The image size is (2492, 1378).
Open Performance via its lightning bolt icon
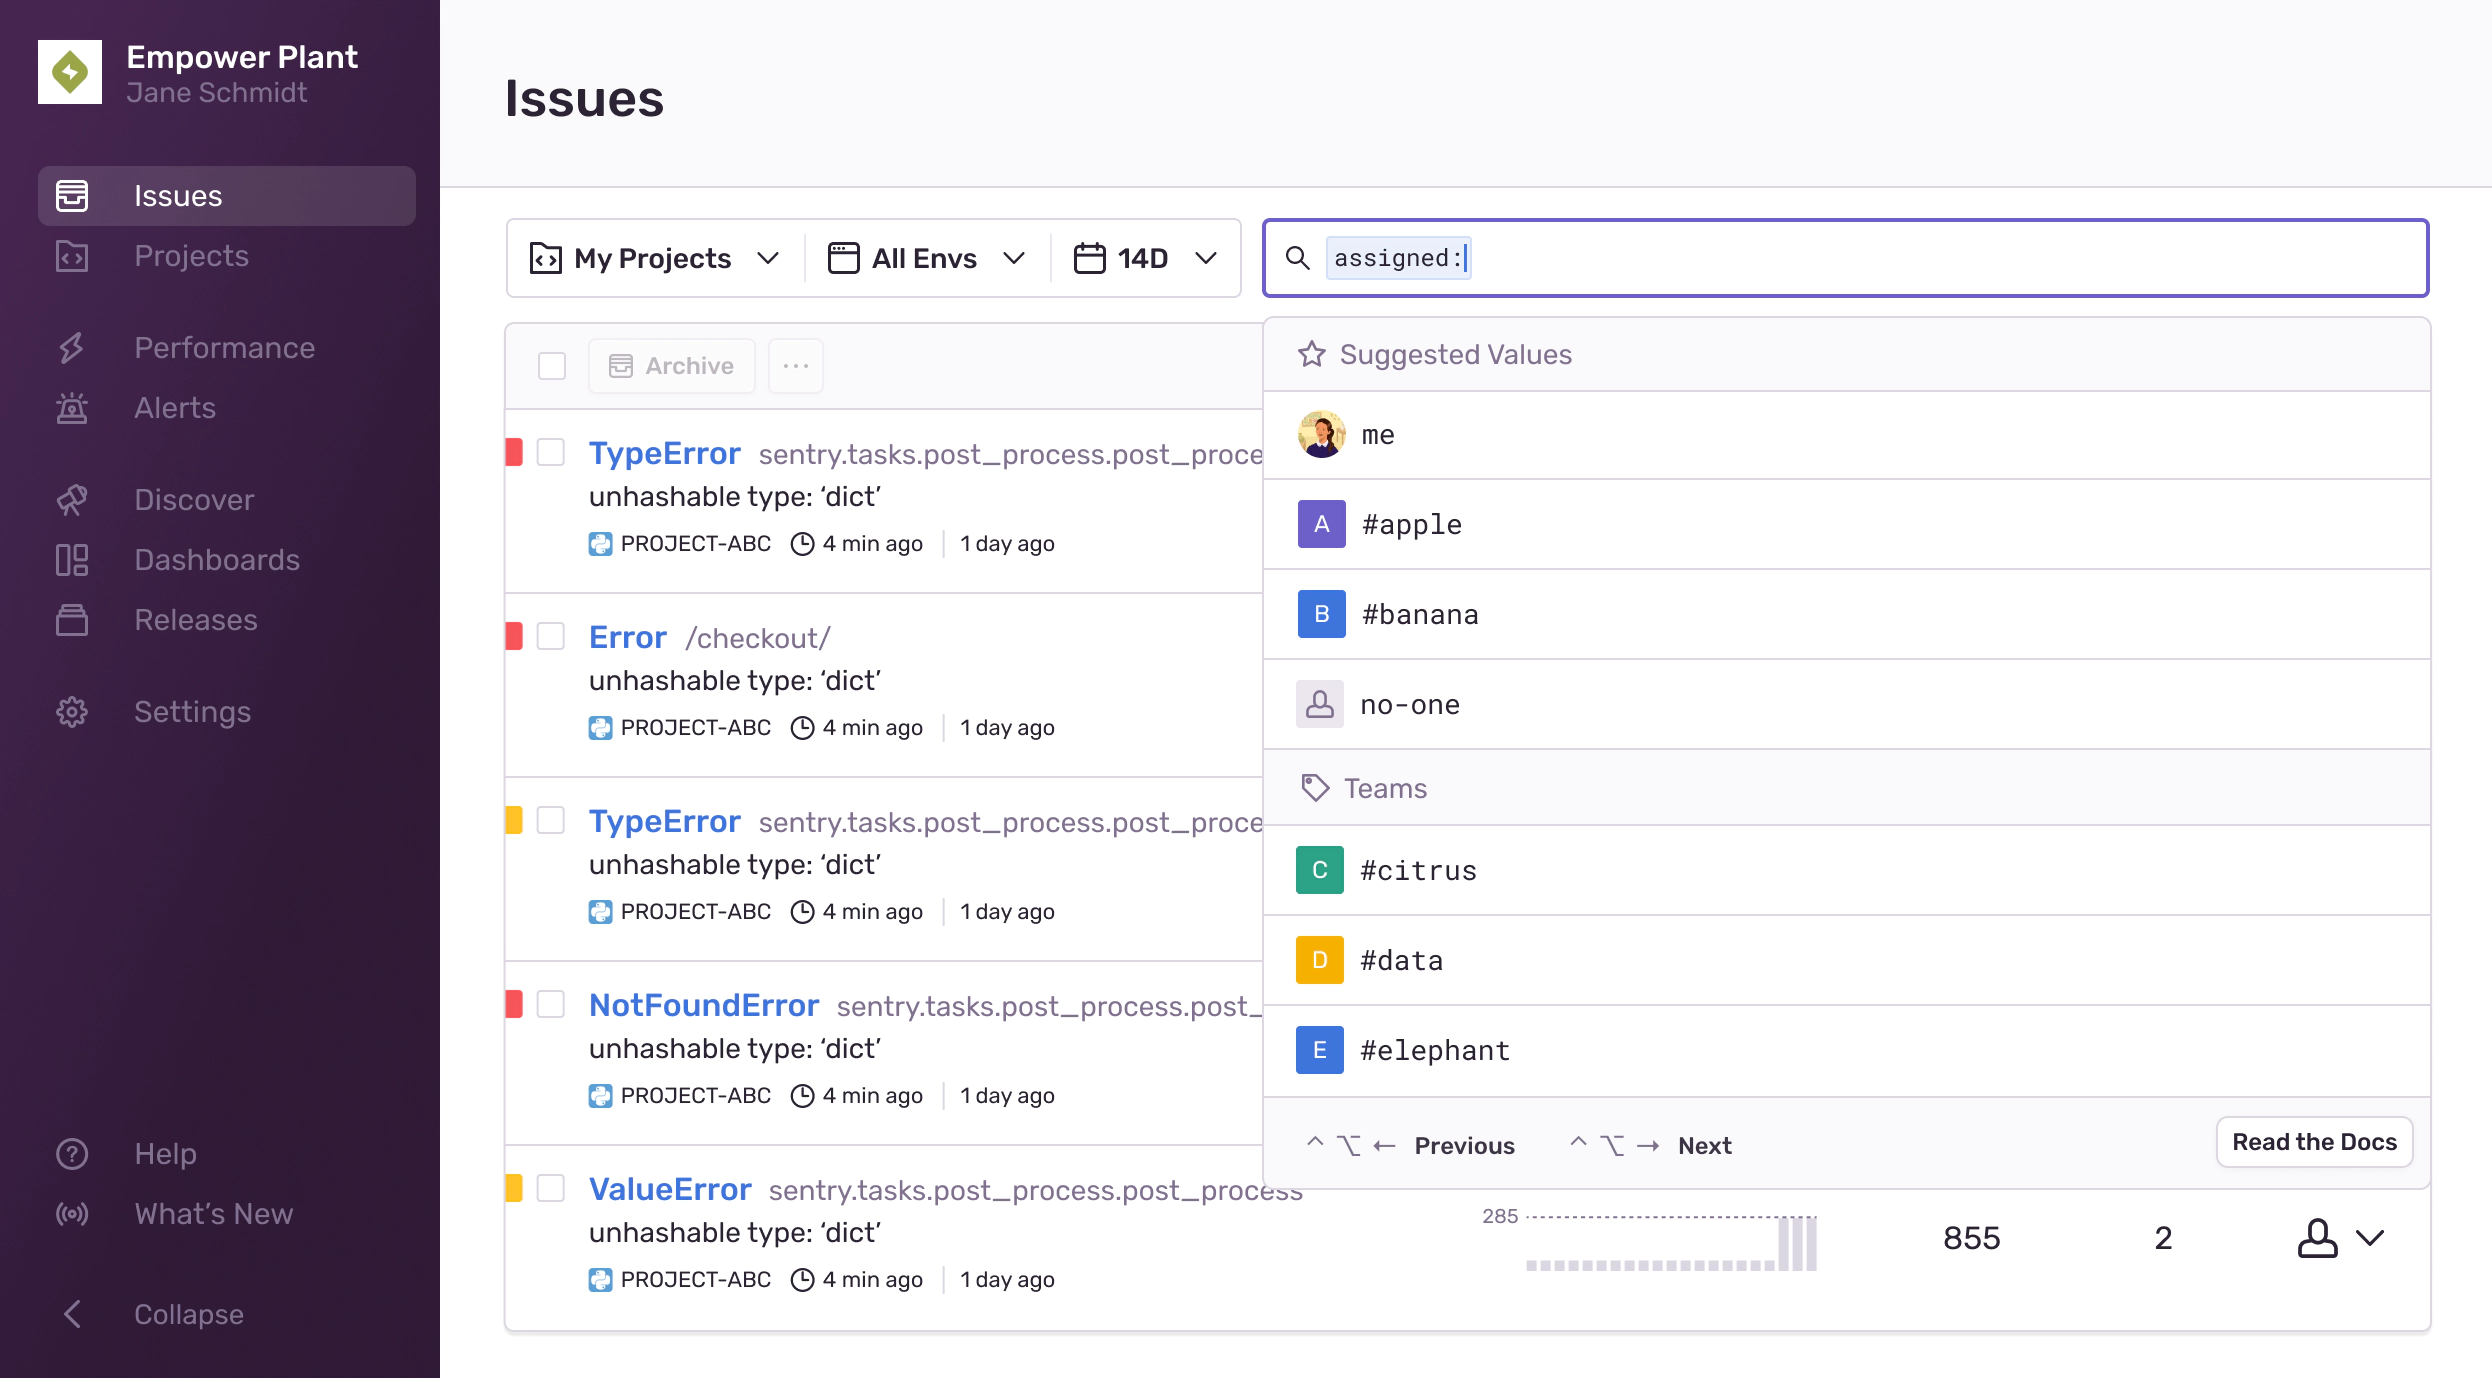72,348
